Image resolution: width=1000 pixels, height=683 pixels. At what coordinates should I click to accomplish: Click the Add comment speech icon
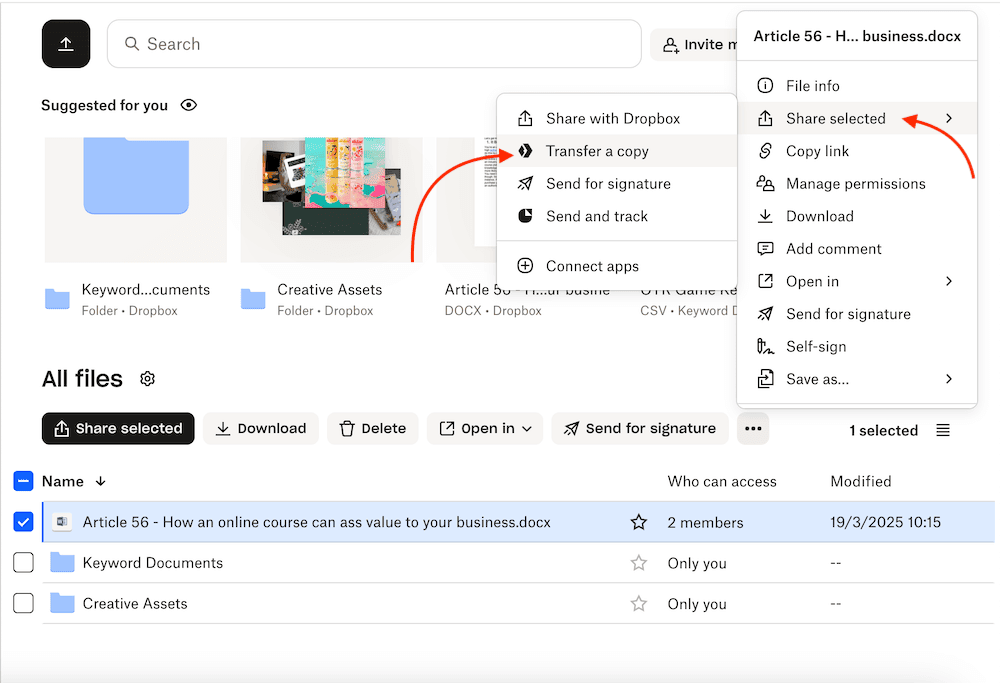tap(765, 249)
